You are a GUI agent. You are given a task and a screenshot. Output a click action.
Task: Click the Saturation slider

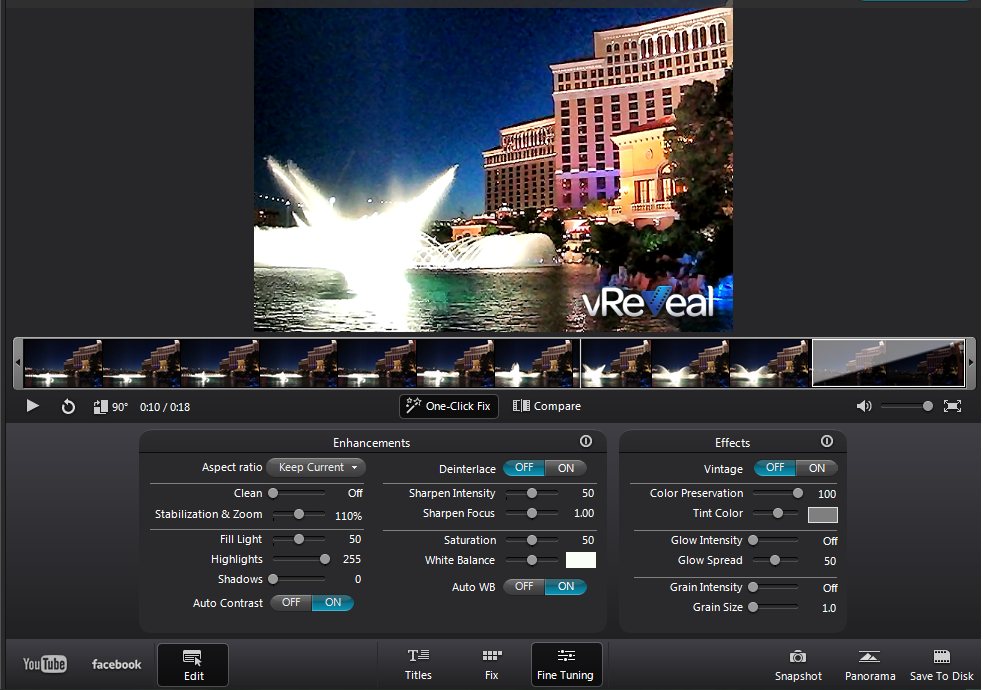tap(532, 540)
